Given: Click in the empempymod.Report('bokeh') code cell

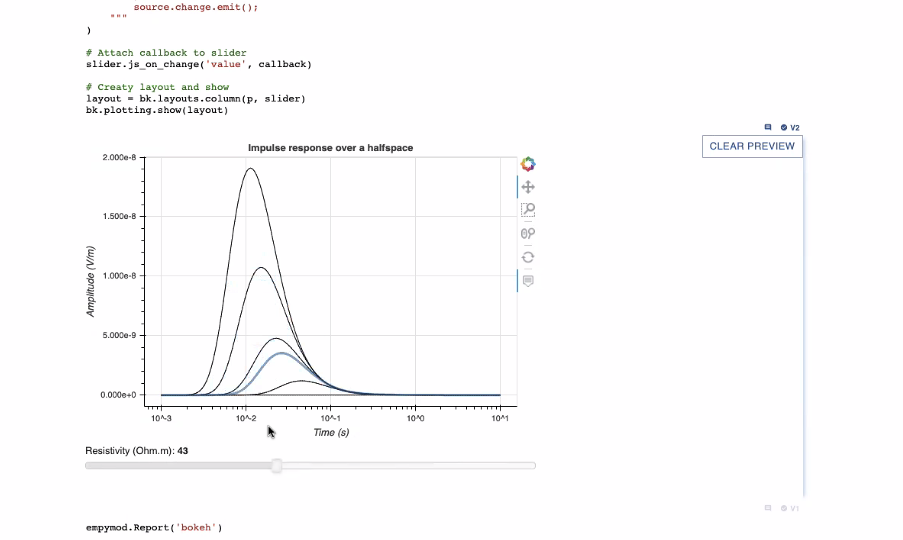Looking at the screenshot, I should [153, 527].
